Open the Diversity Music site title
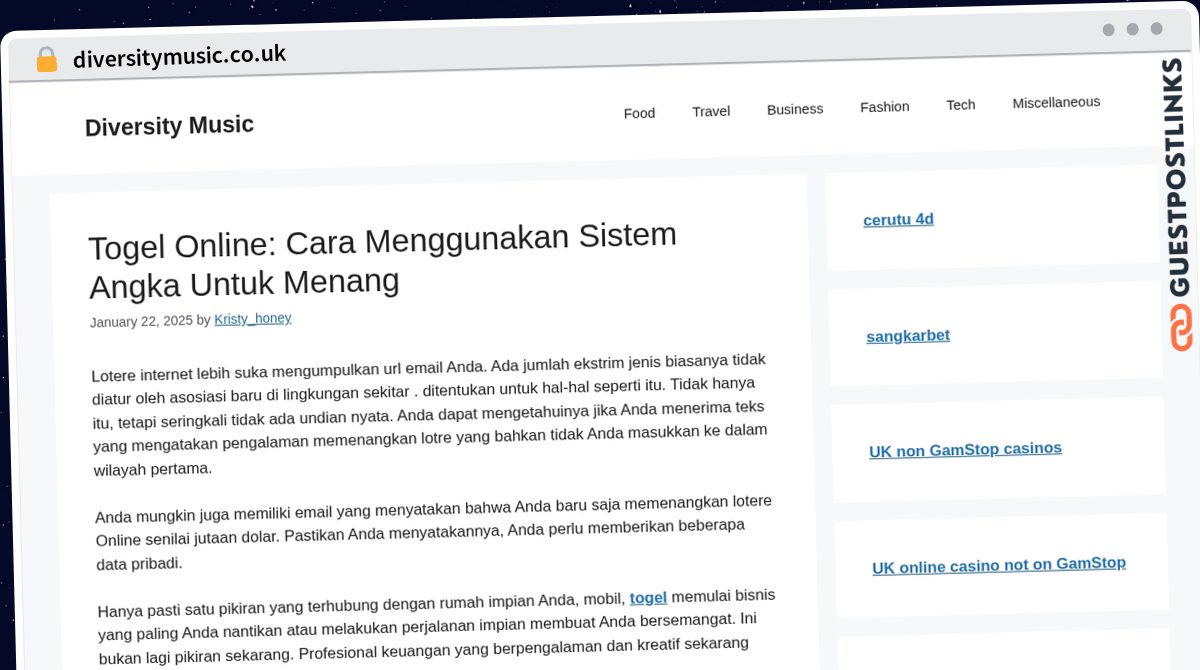 (169, 126)
